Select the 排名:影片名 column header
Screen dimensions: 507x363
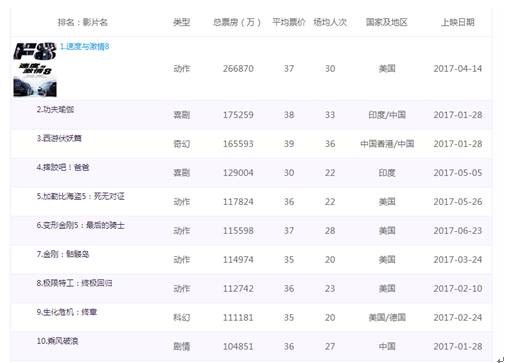pyautogui.click(x=83, y=22)
